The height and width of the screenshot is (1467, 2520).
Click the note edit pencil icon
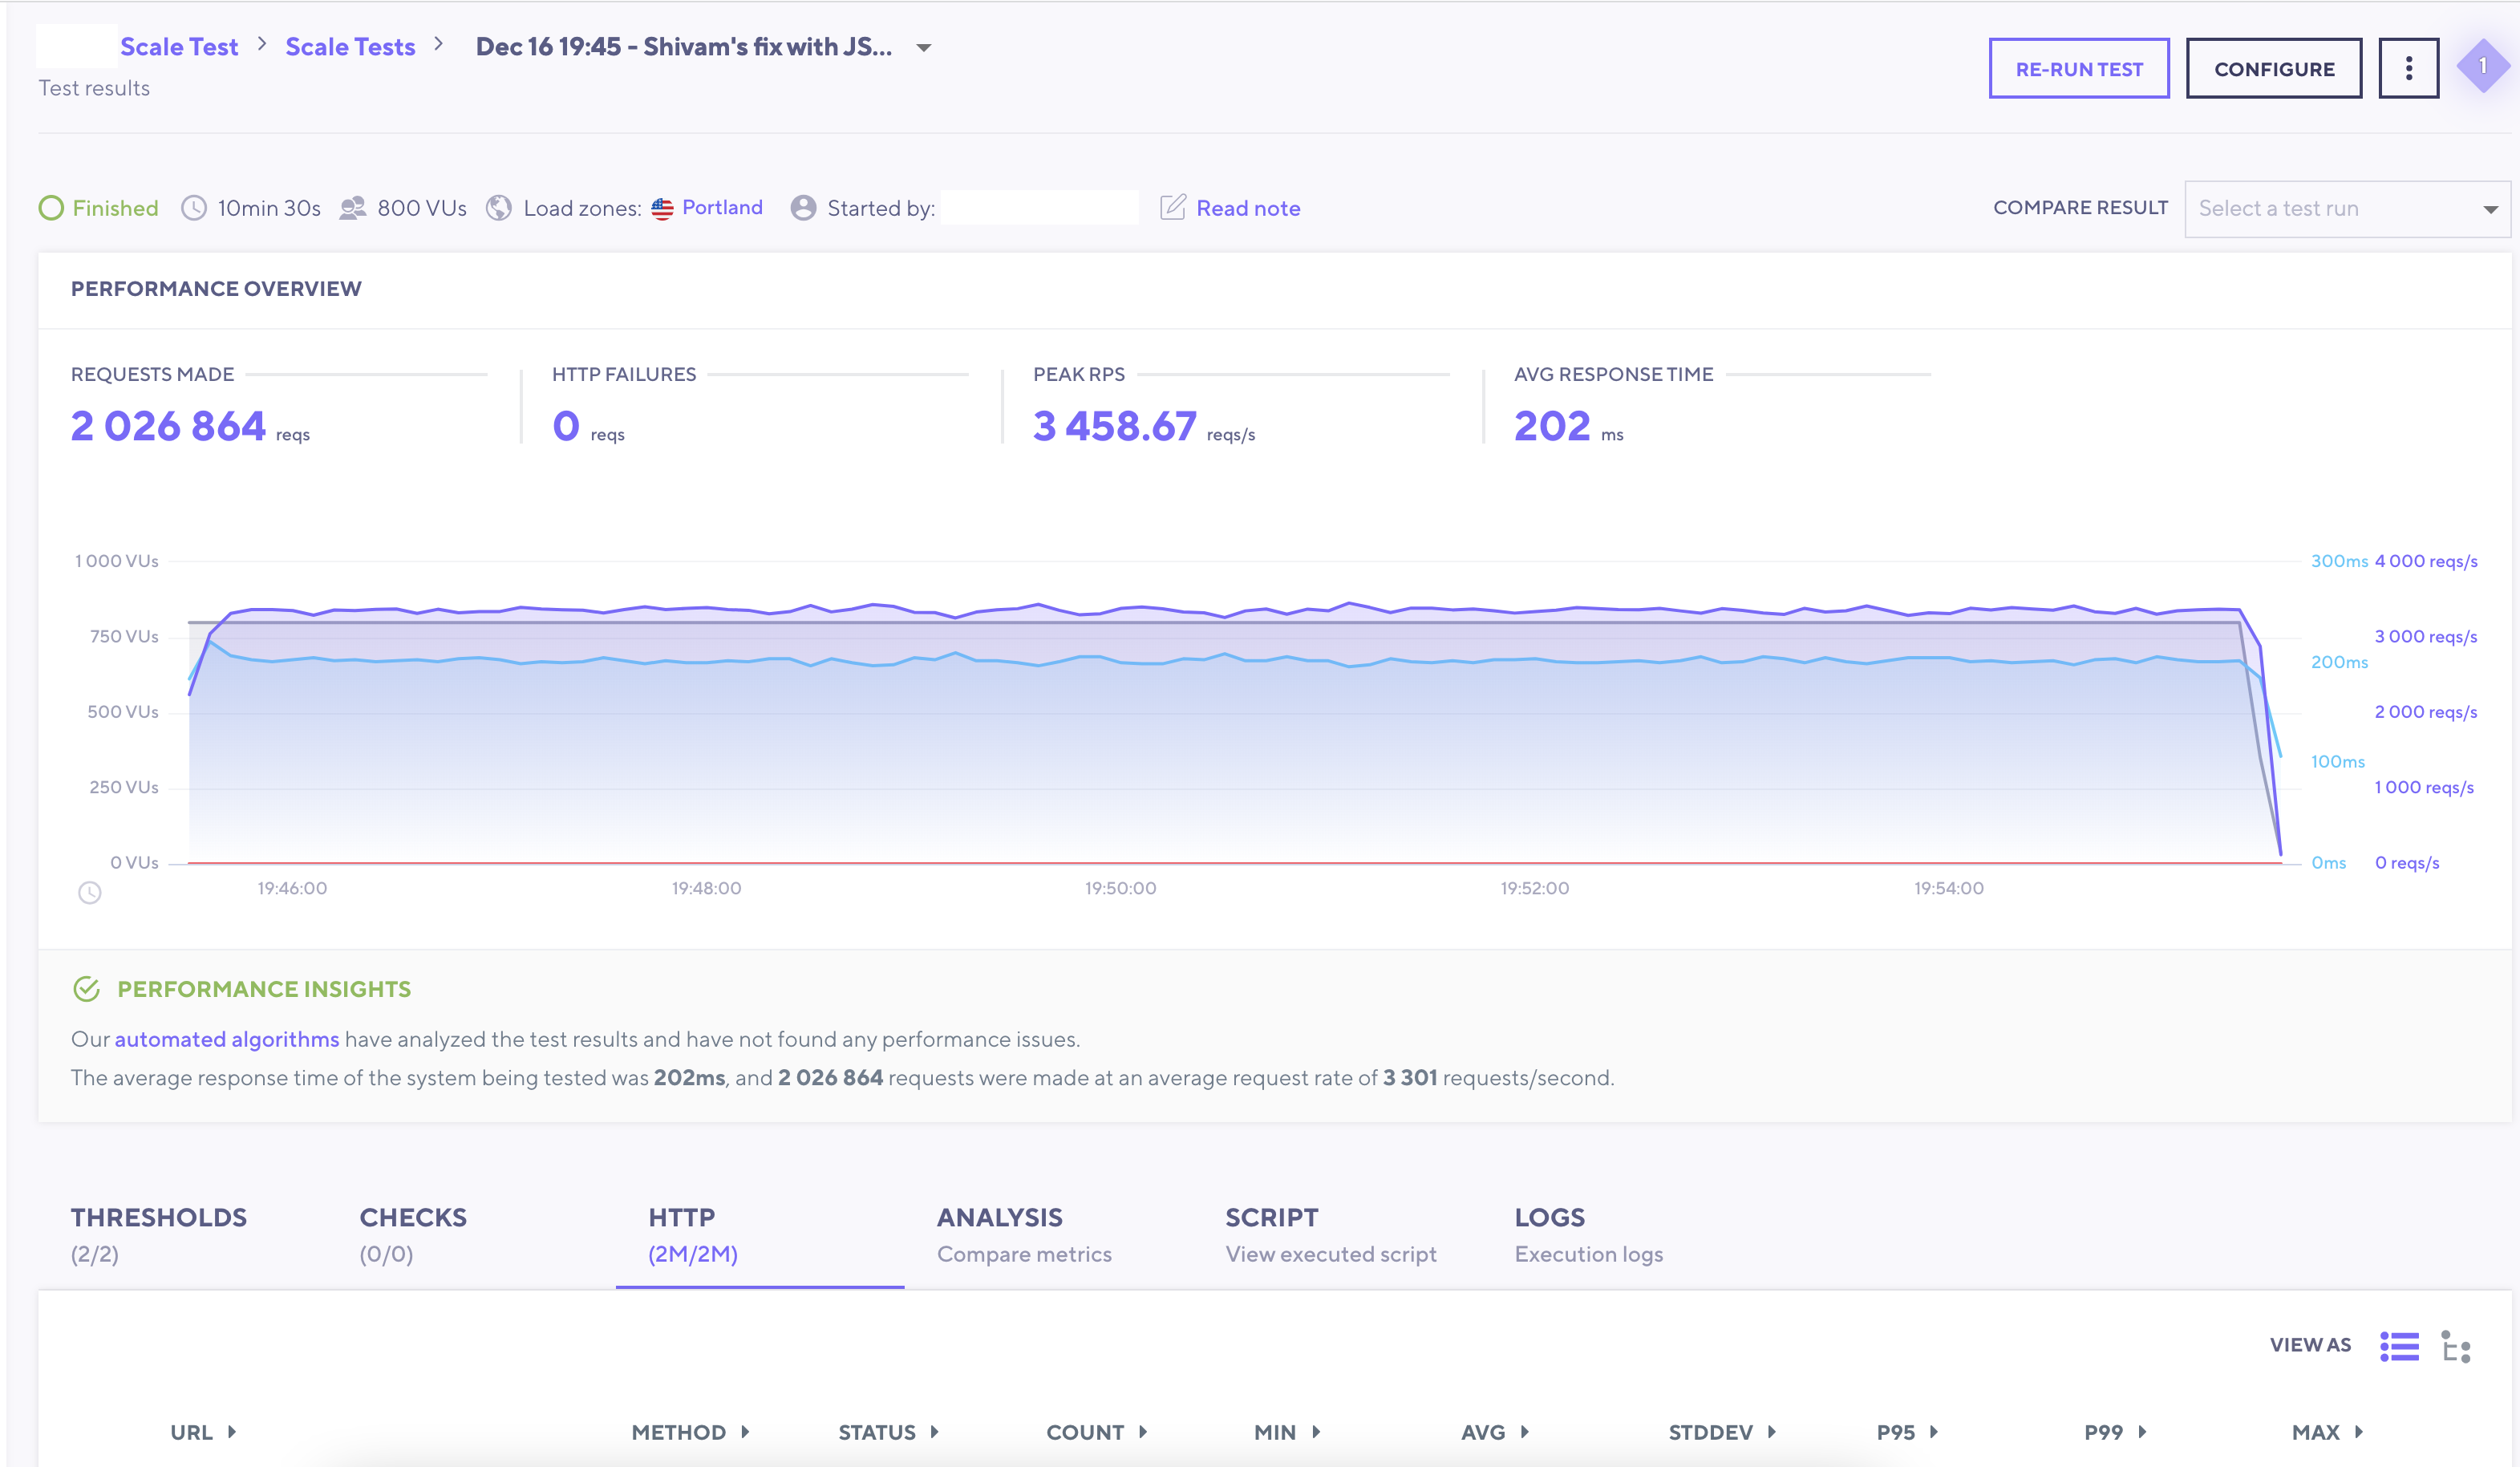(x=1172, y=207)
